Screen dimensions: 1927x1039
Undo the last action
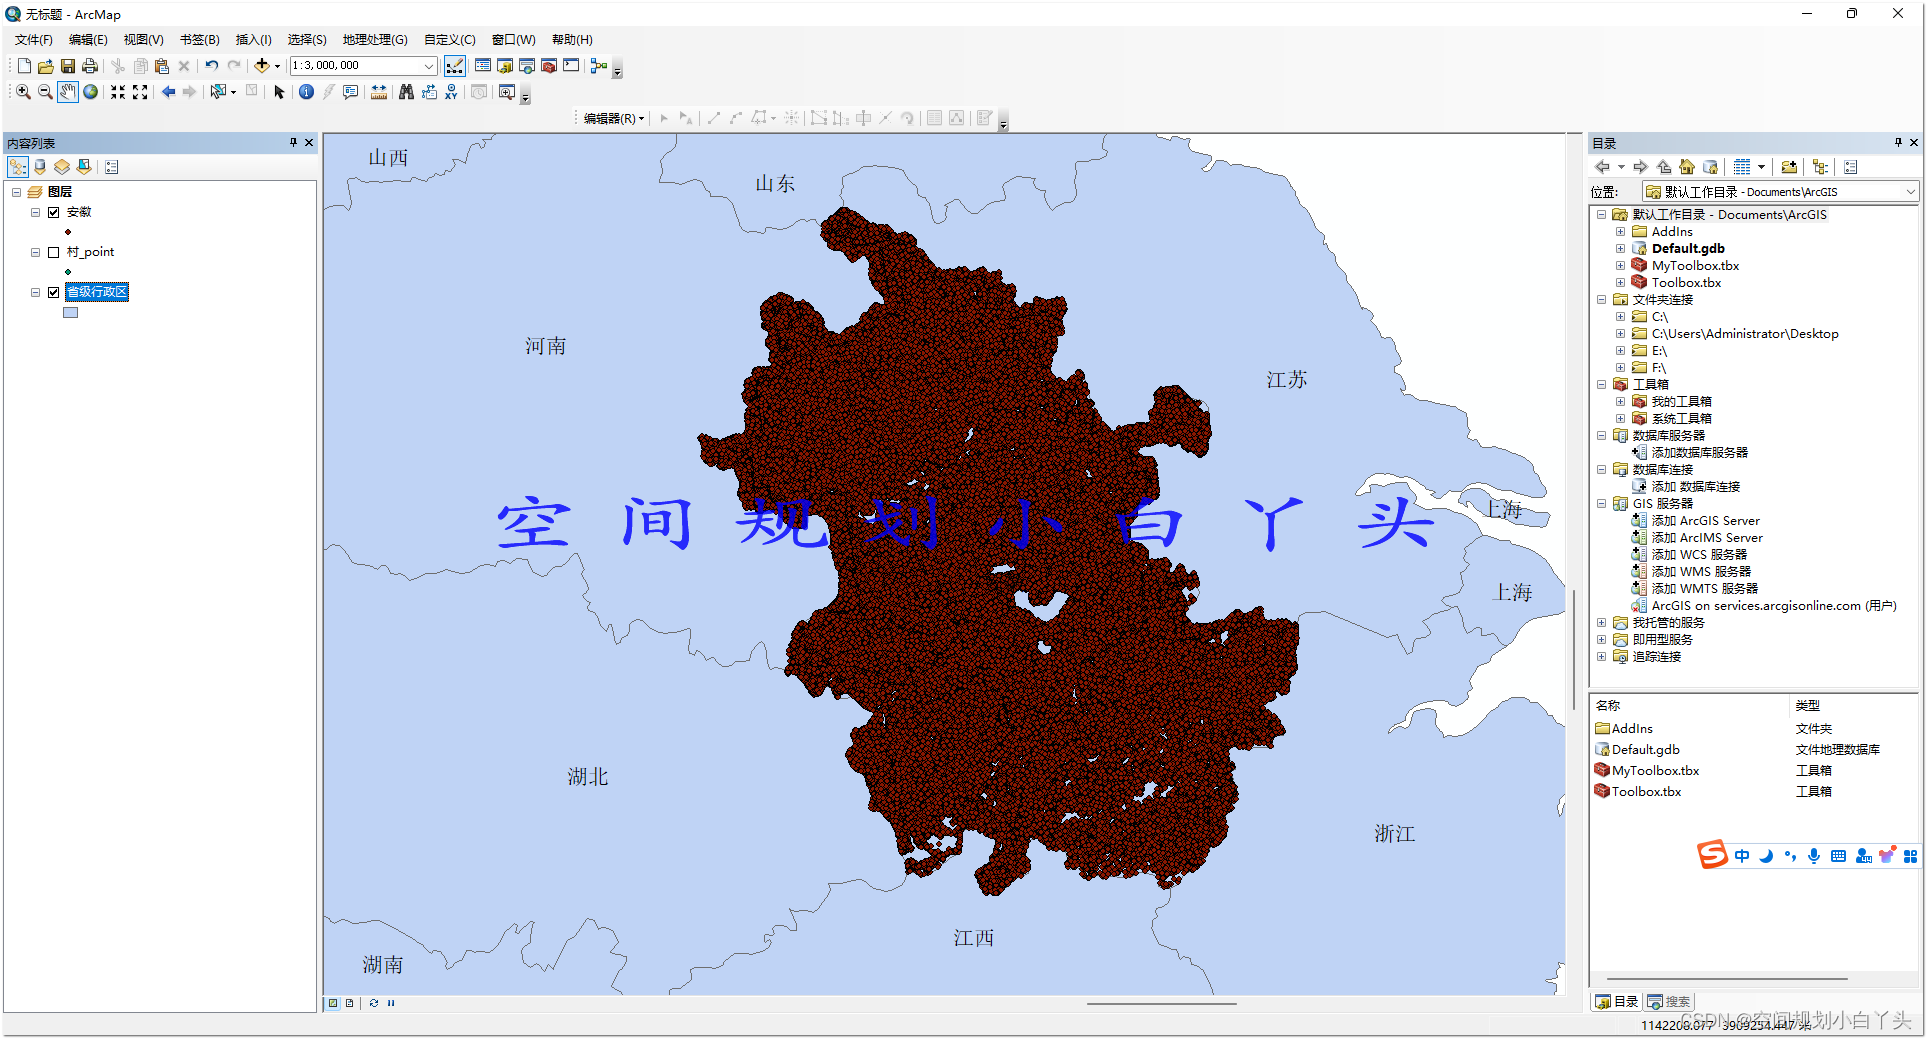pos(212,66)
